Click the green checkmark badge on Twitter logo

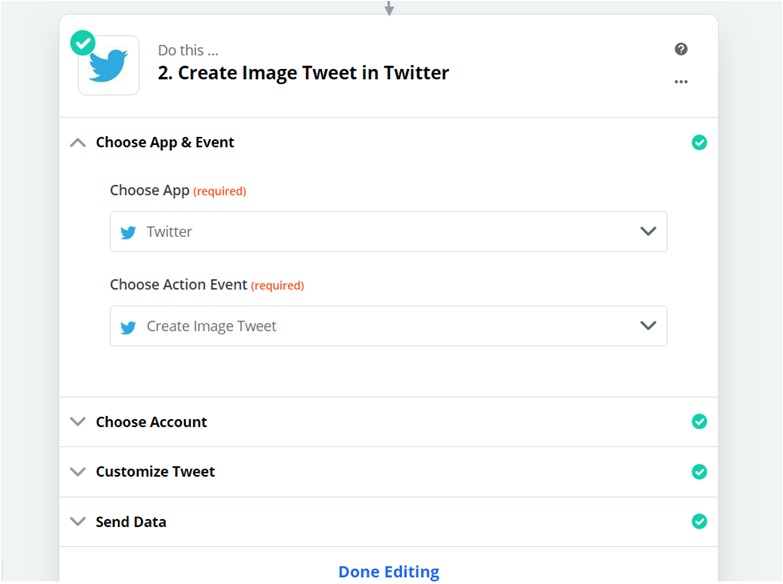click(83, 43)
